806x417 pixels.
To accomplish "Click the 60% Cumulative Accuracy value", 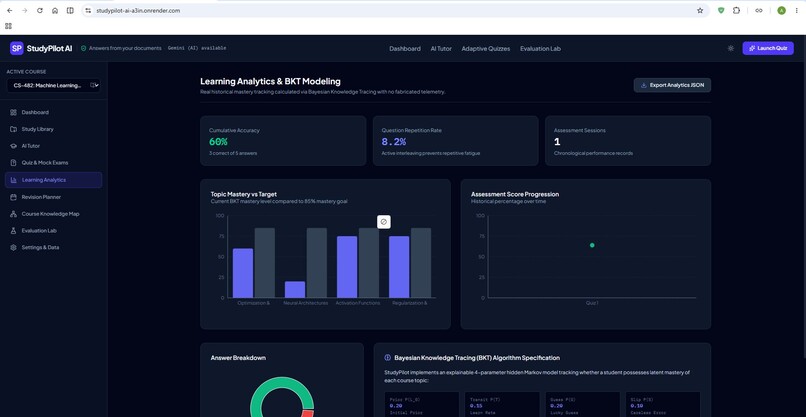I will (x=218, y=142).
